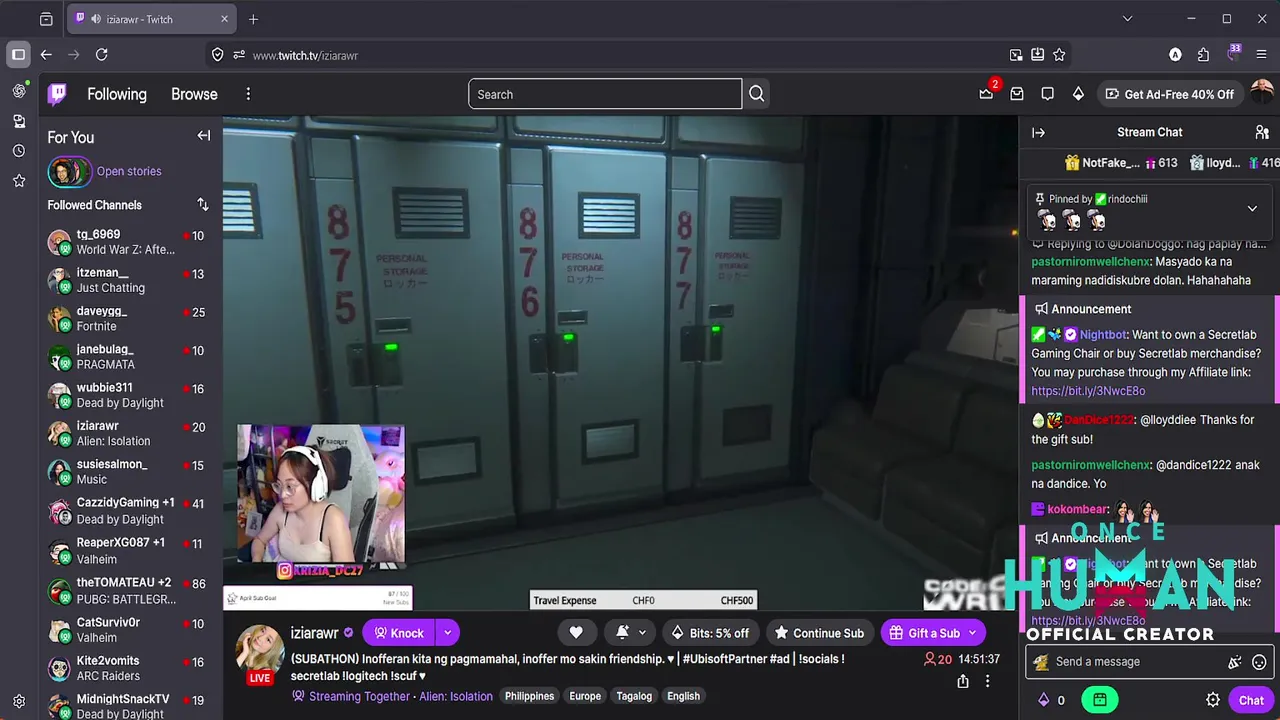The height and width of the screenshot is (720, 1280).
Task: Open browser hamburger application menu
Action: (1261, 55)
